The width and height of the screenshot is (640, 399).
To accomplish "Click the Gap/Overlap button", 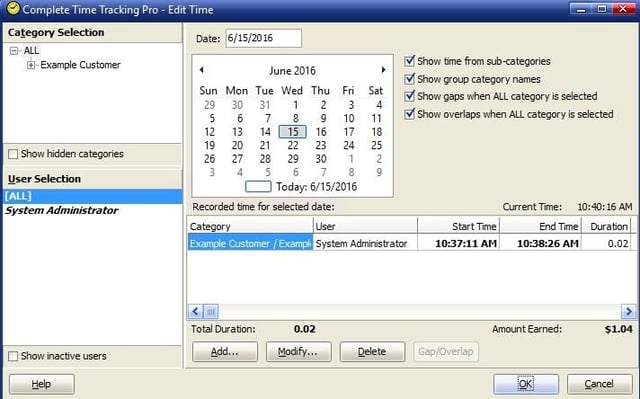I will coord(446,352).
